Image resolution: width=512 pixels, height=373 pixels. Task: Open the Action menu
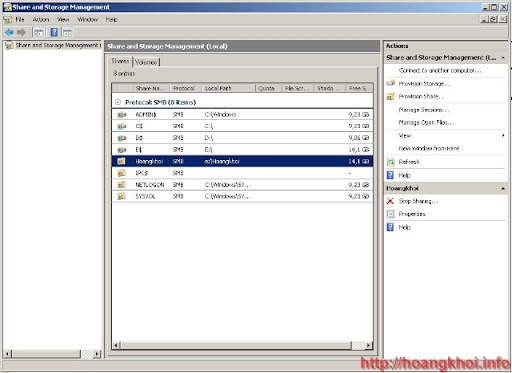pos(41,20)
